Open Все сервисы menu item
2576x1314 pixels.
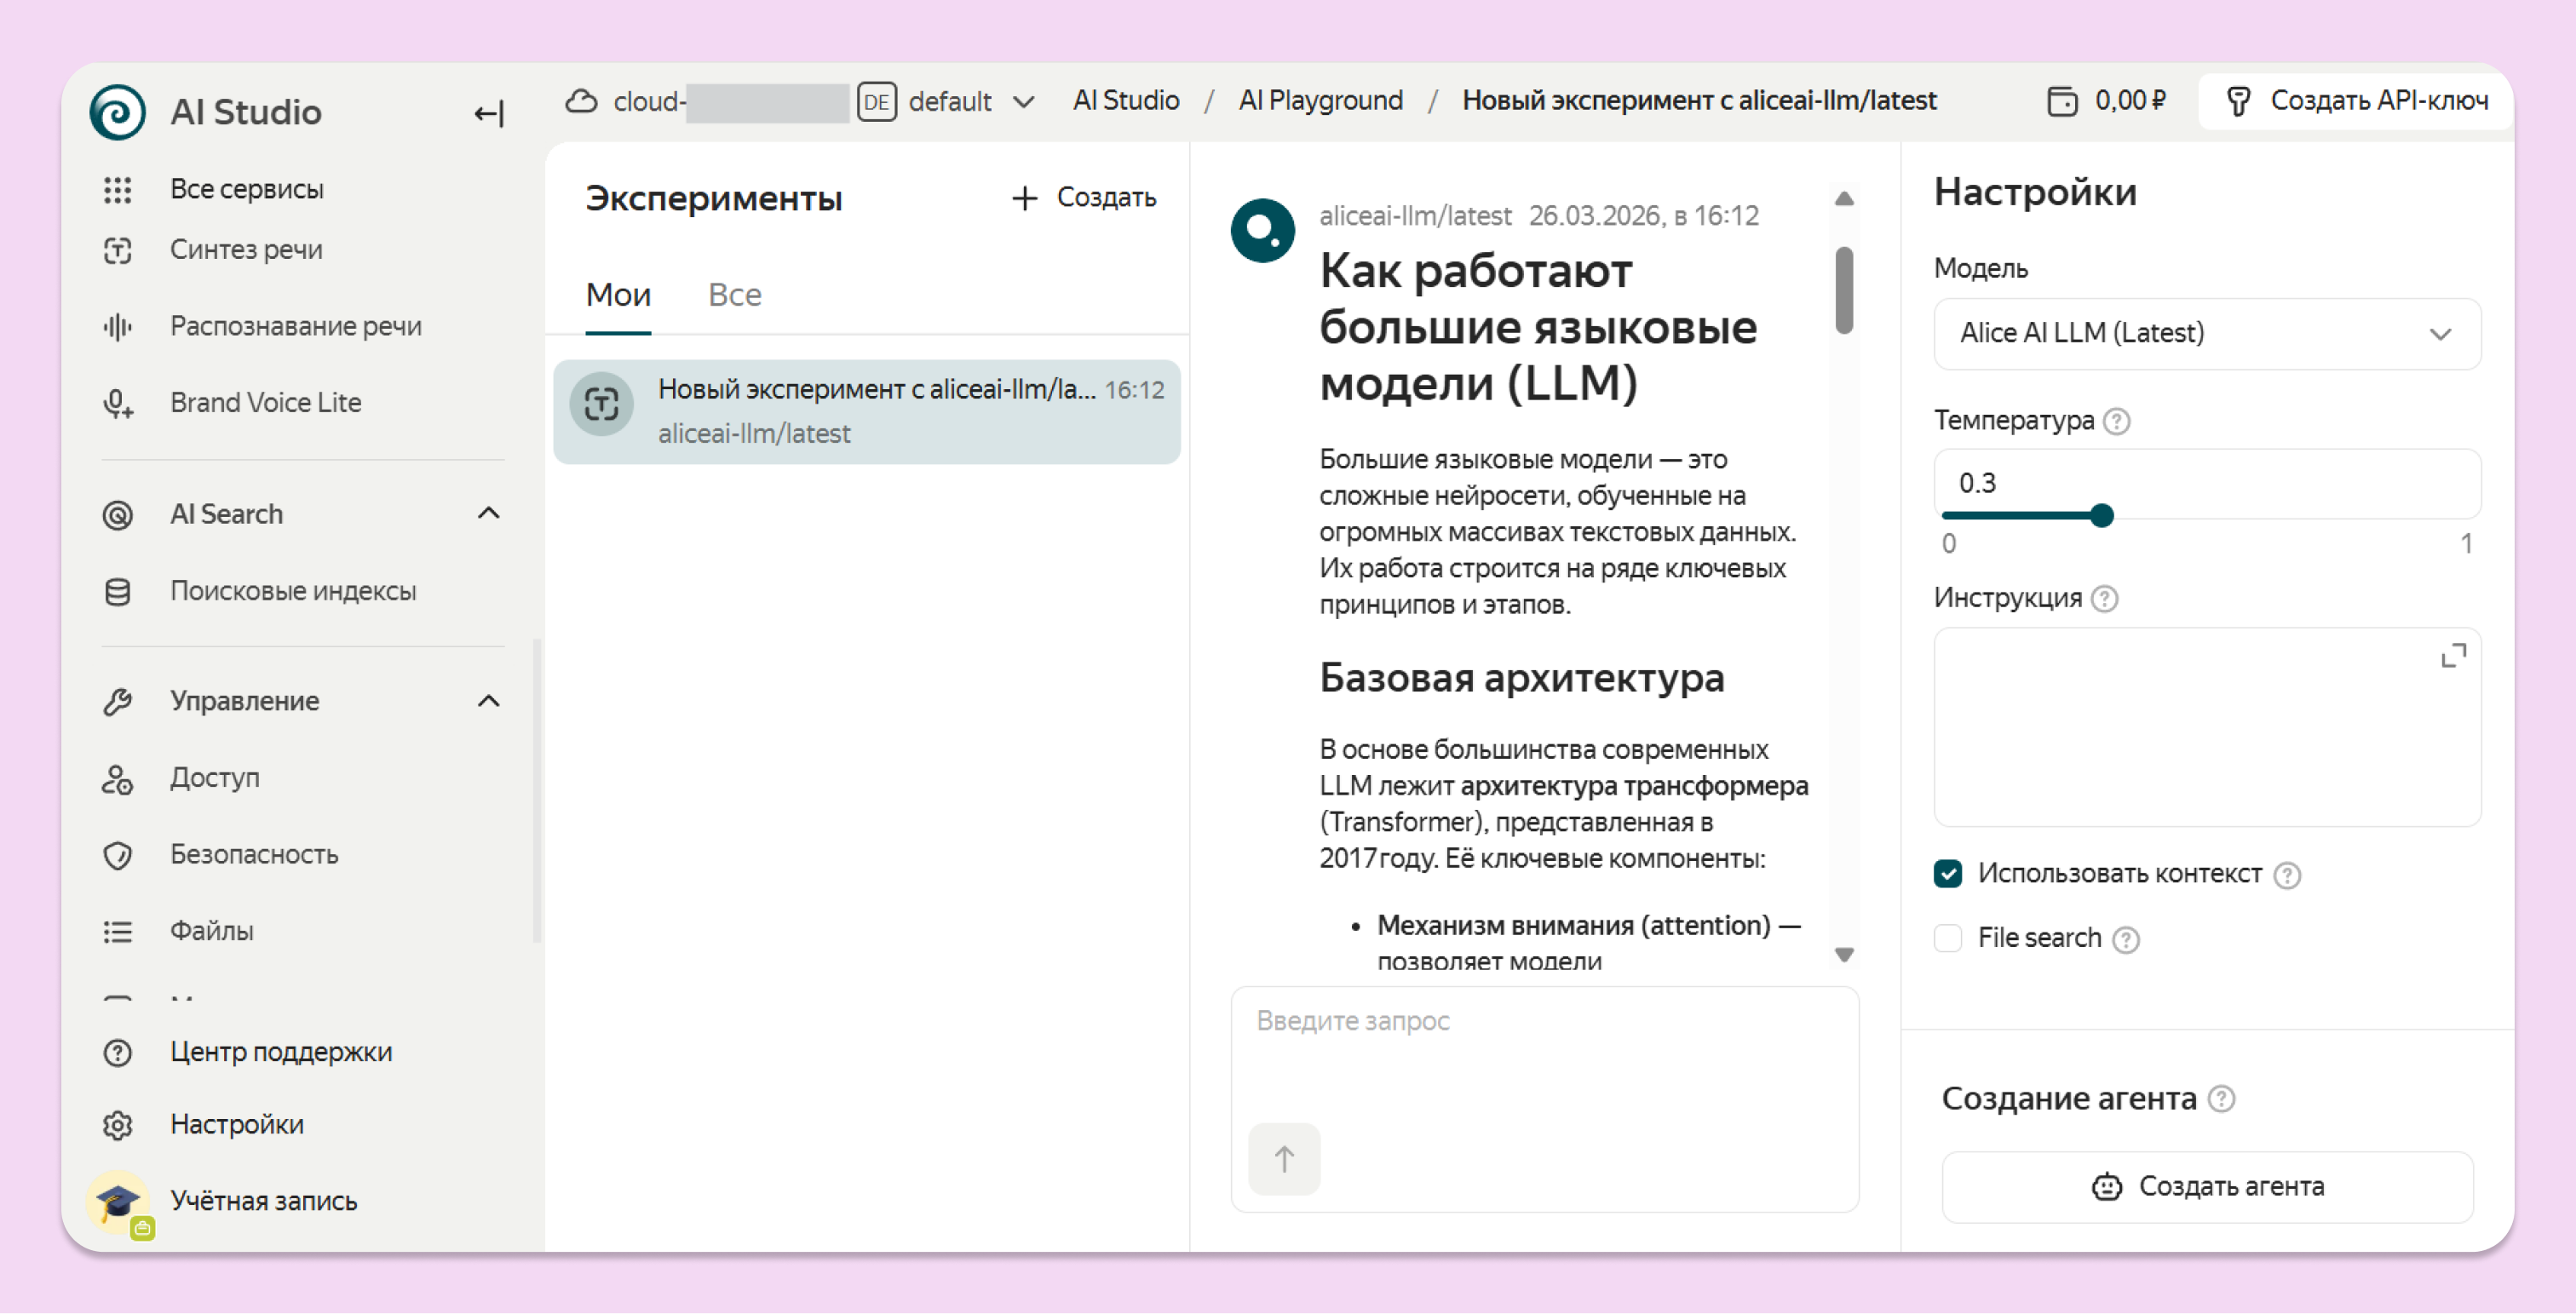coord(246,189)
